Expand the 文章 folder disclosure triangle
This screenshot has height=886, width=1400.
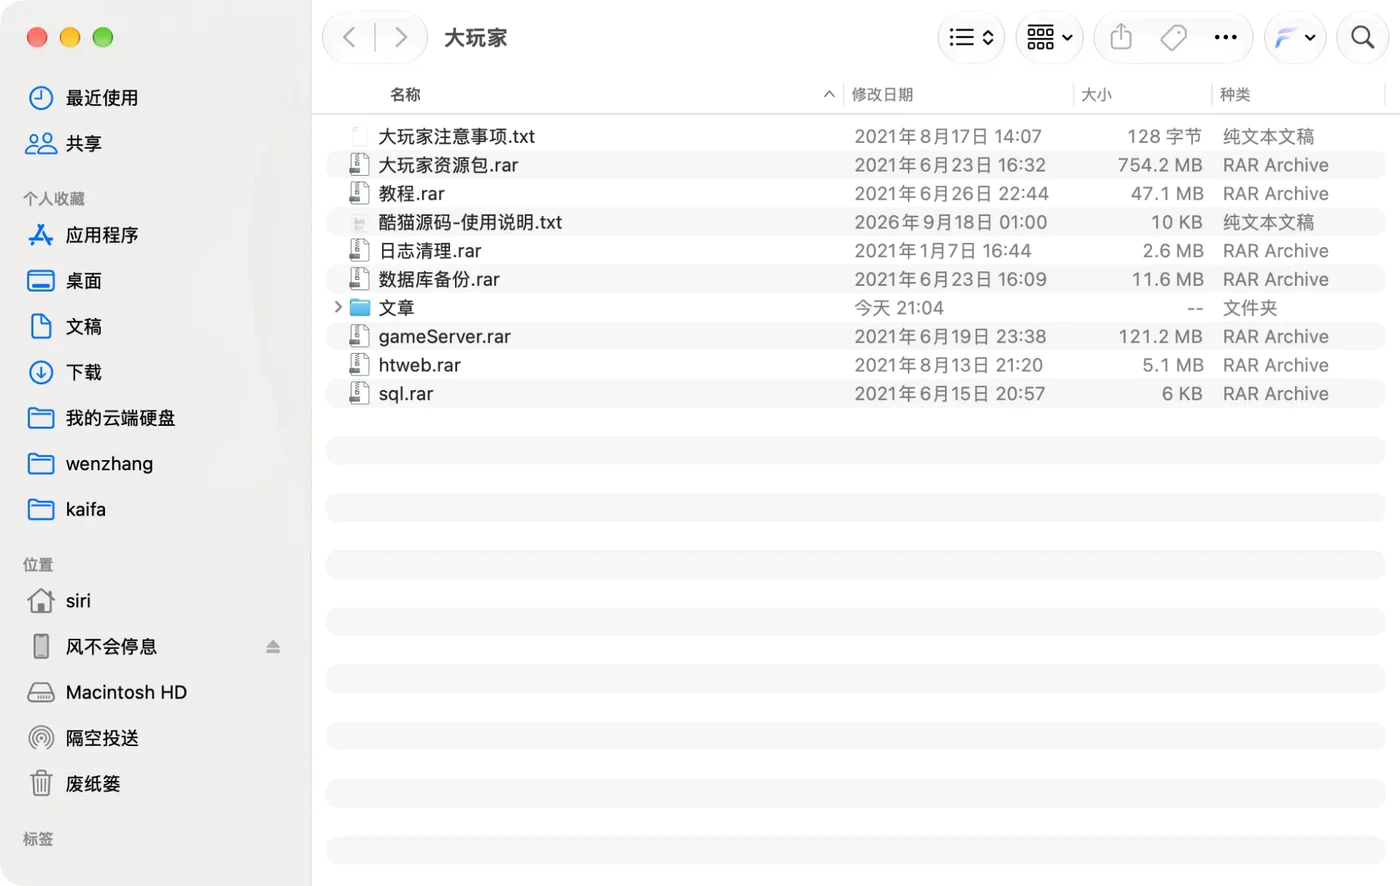tap(338, 307)
